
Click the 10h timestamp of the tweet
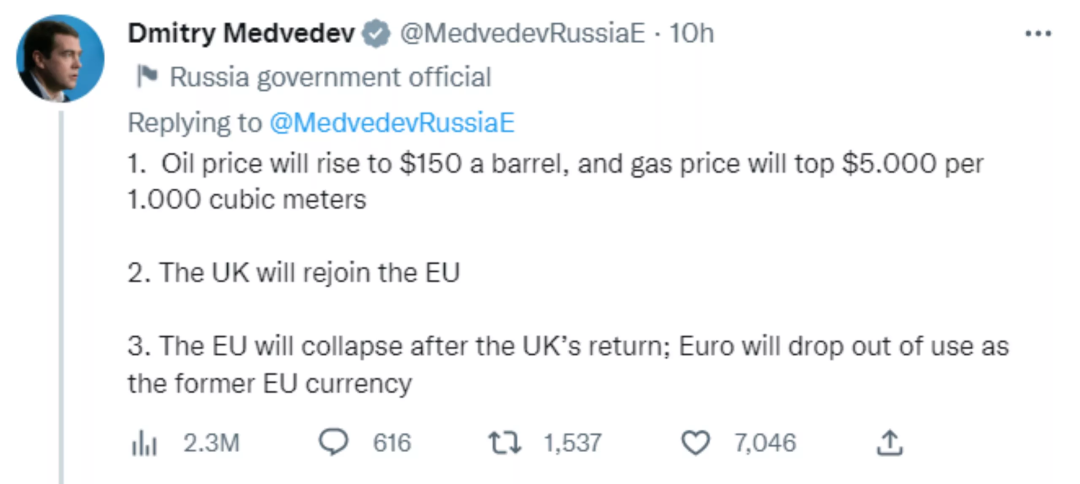(692, 33)
